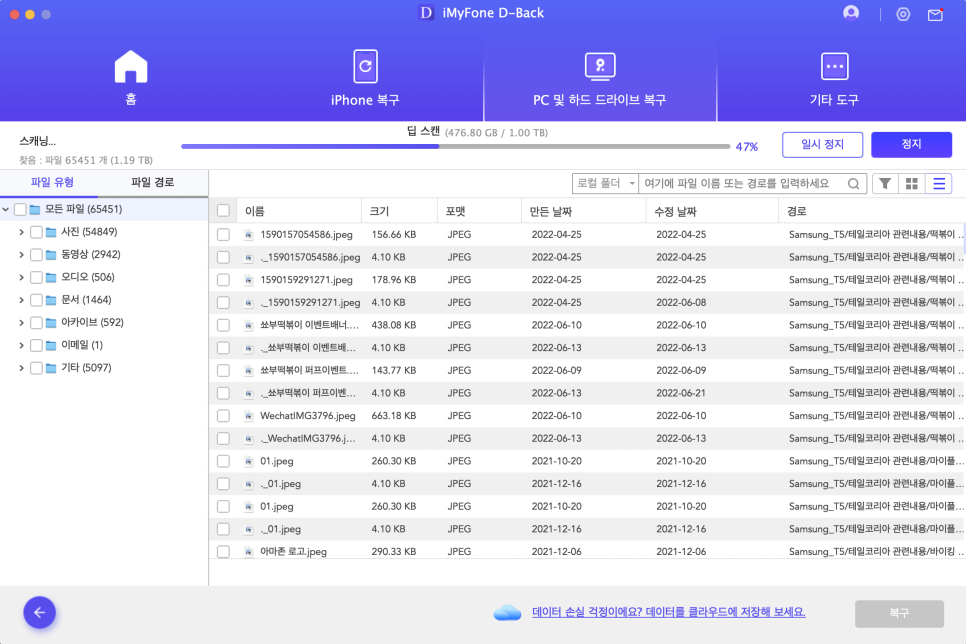Click file icon of 아마존 로고.jpeg

(249, 552)
